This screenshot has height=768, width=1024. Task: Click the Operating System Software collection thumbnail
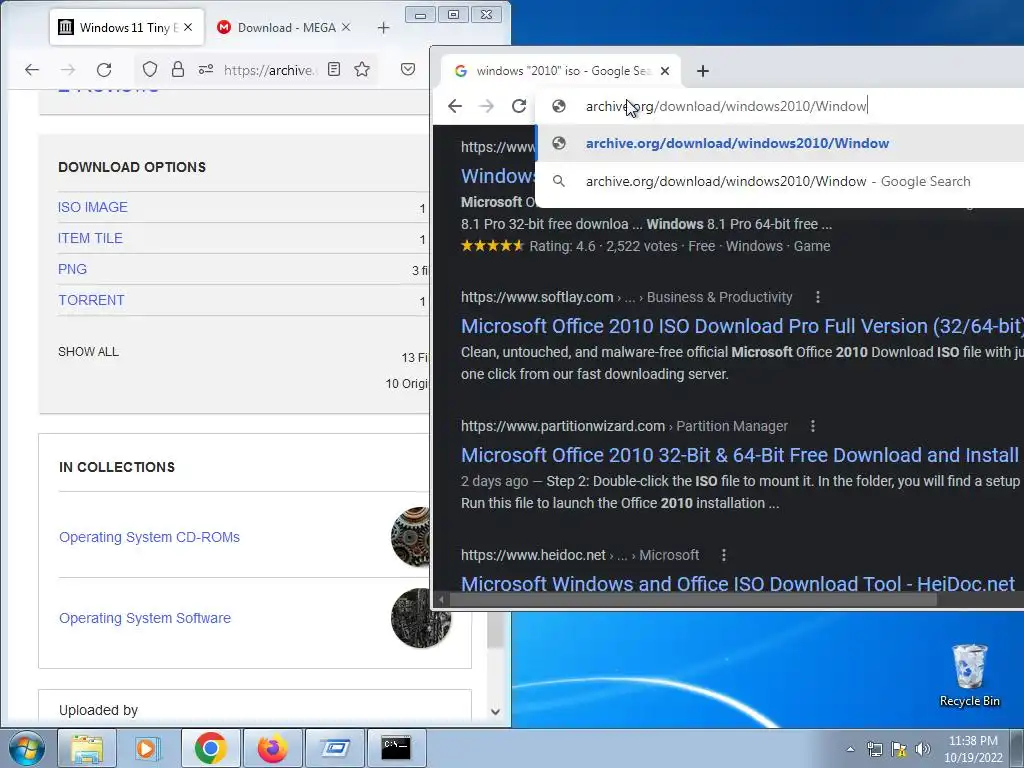[421, 618]
